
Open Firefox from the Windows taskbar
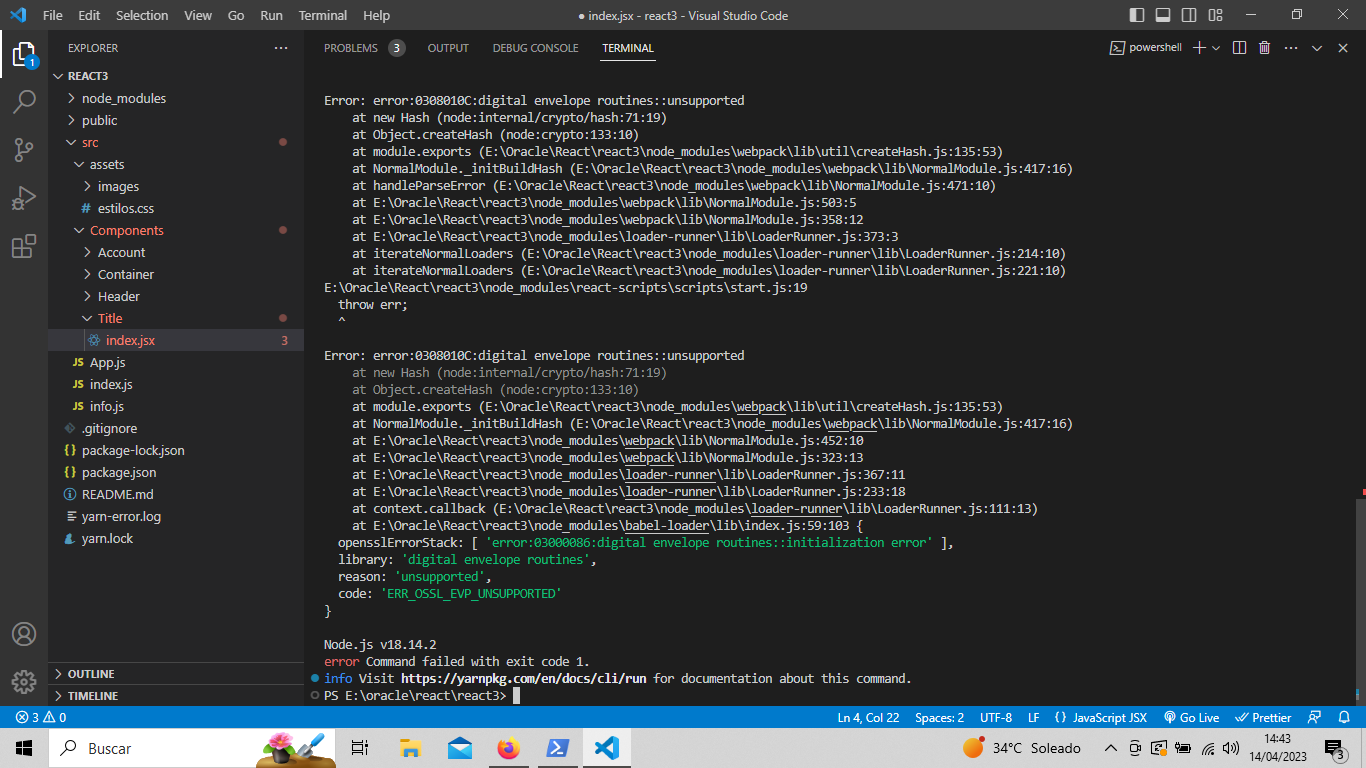509,748
